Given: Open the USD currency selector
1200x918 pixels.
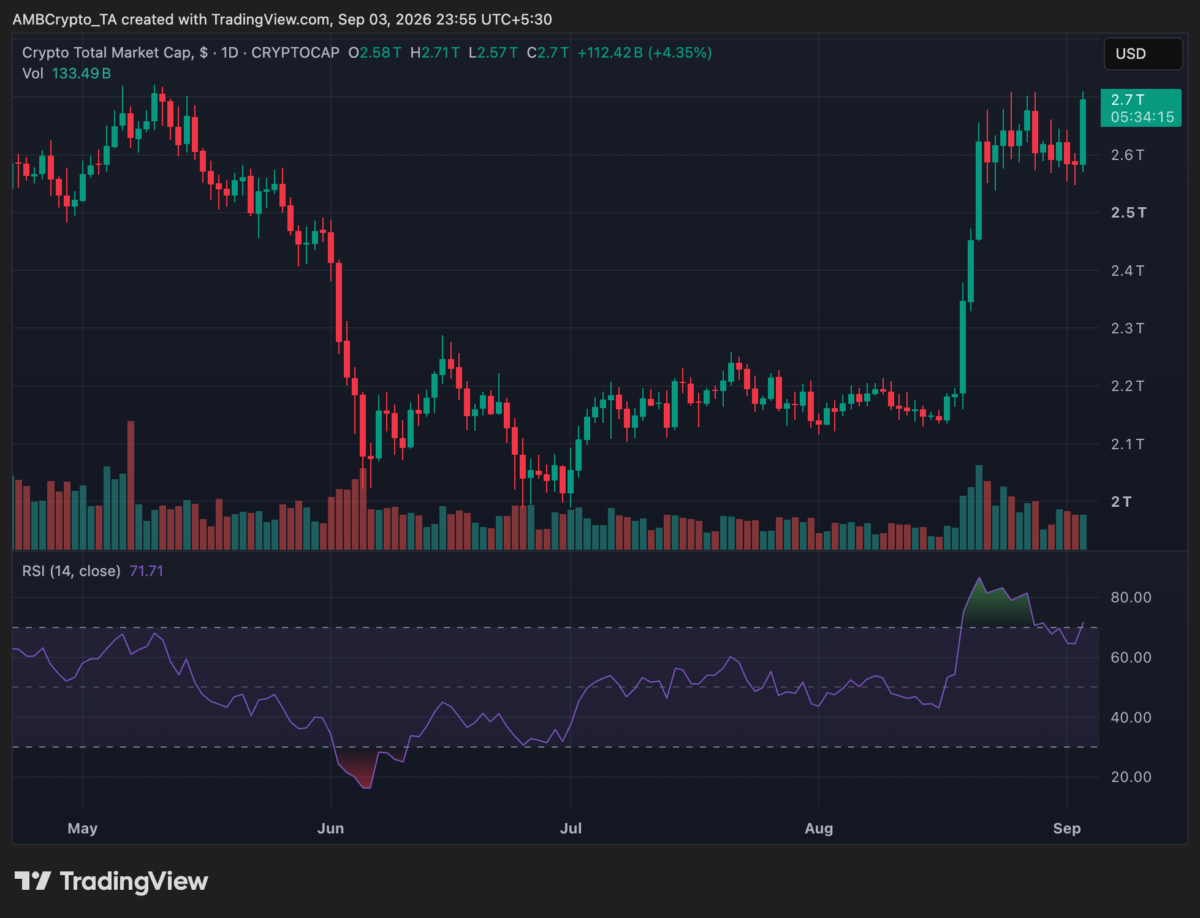Looking at the screenshot, I should 1142,54.
